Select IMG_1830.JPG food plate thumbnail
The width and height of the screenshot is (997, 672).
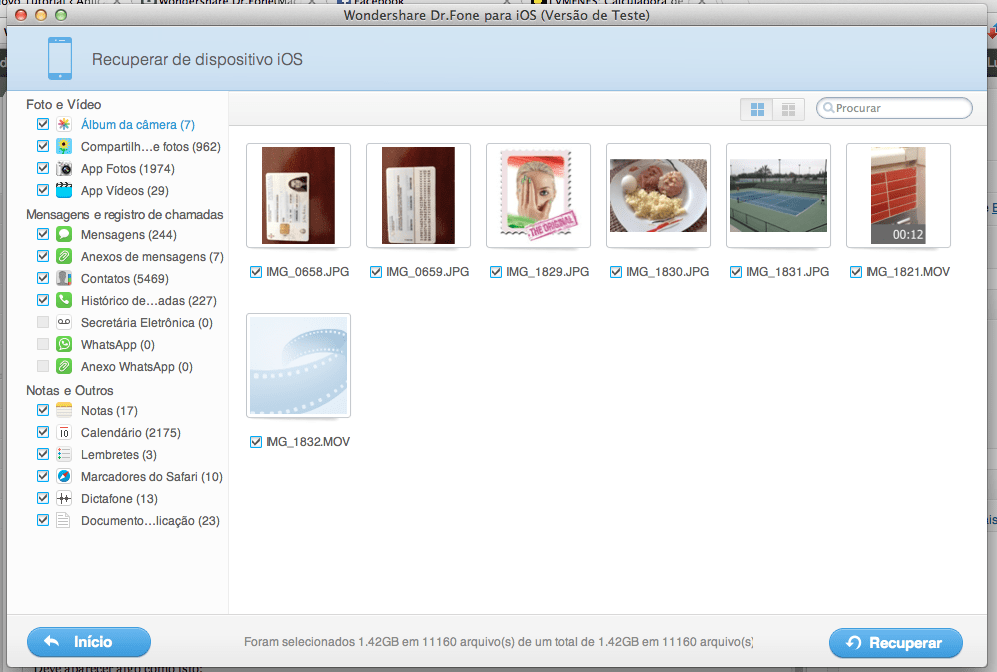click(x=658, y=195)
